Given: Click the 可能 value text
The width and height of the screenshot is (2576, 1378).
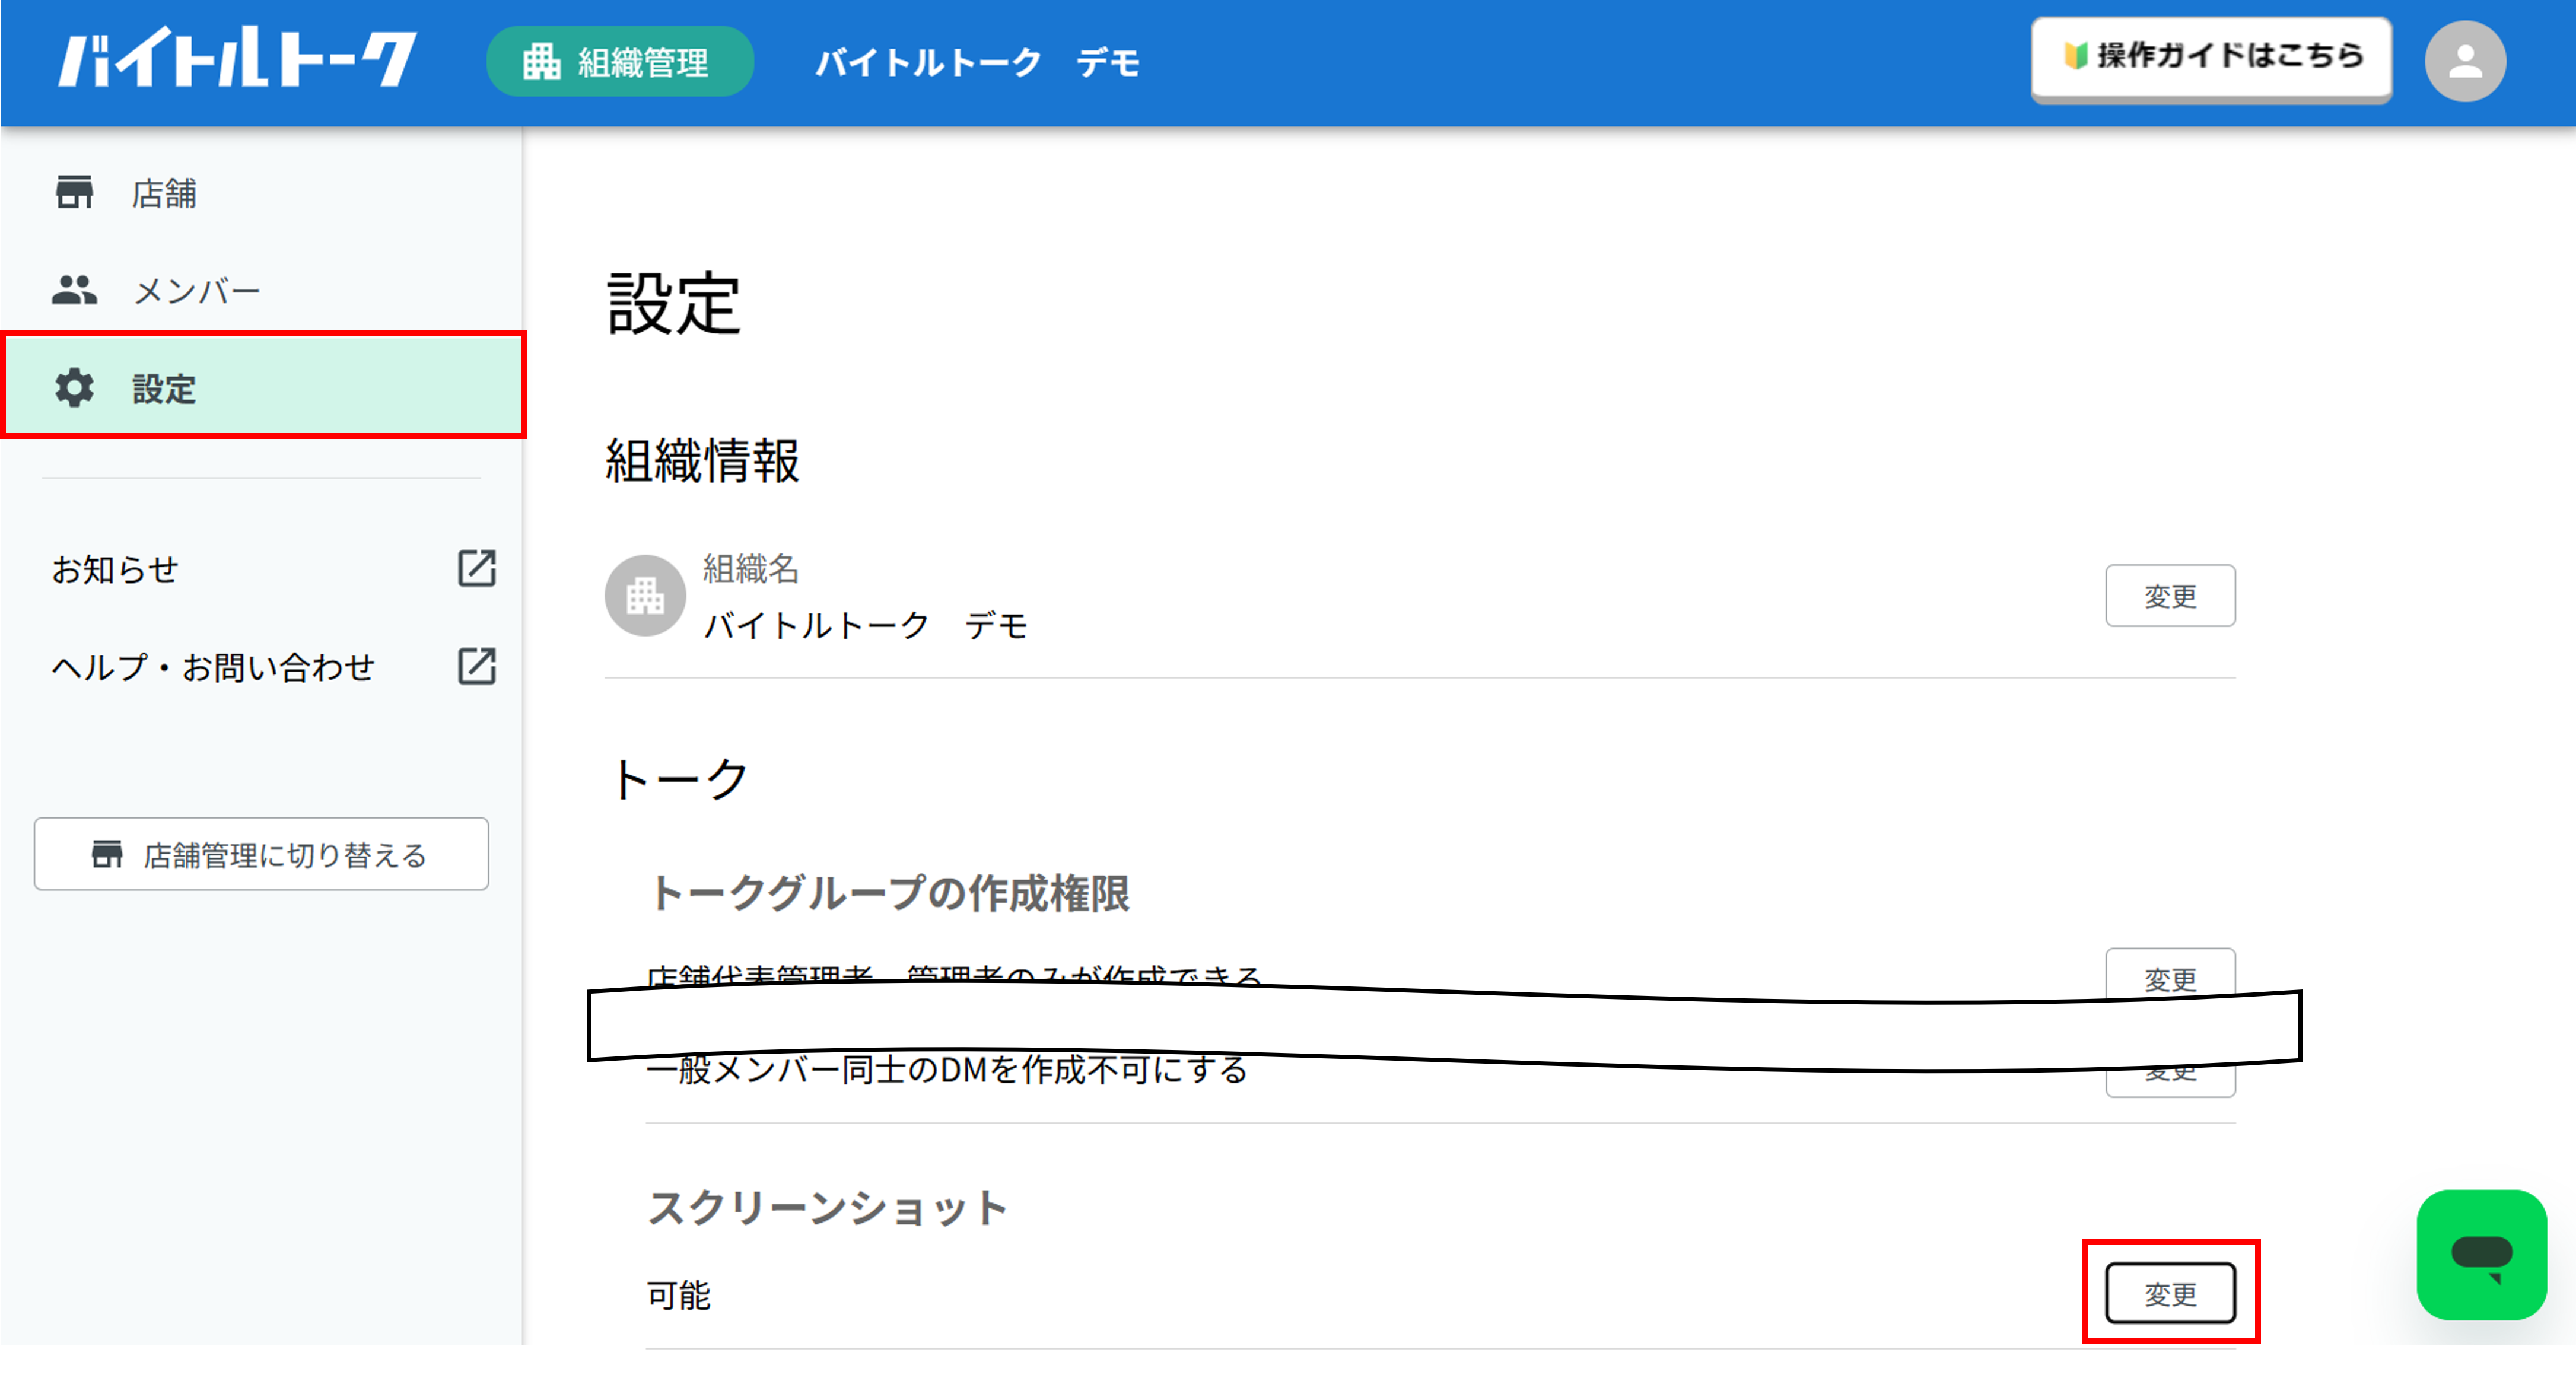Looking at the screenshot, I should click(679, 1295).
